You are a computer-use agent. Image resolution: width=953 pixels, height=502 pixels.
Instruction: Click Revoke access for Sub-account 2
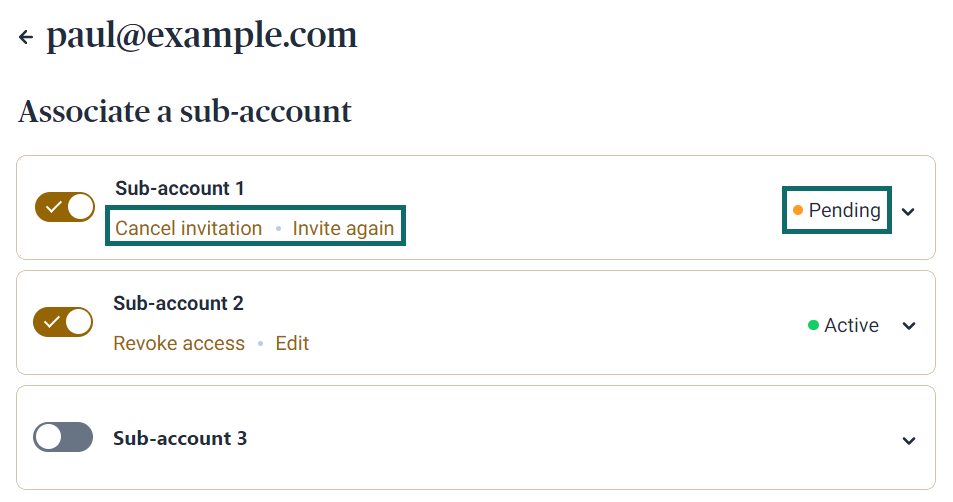pyautogui.click(x=179, y=343)
